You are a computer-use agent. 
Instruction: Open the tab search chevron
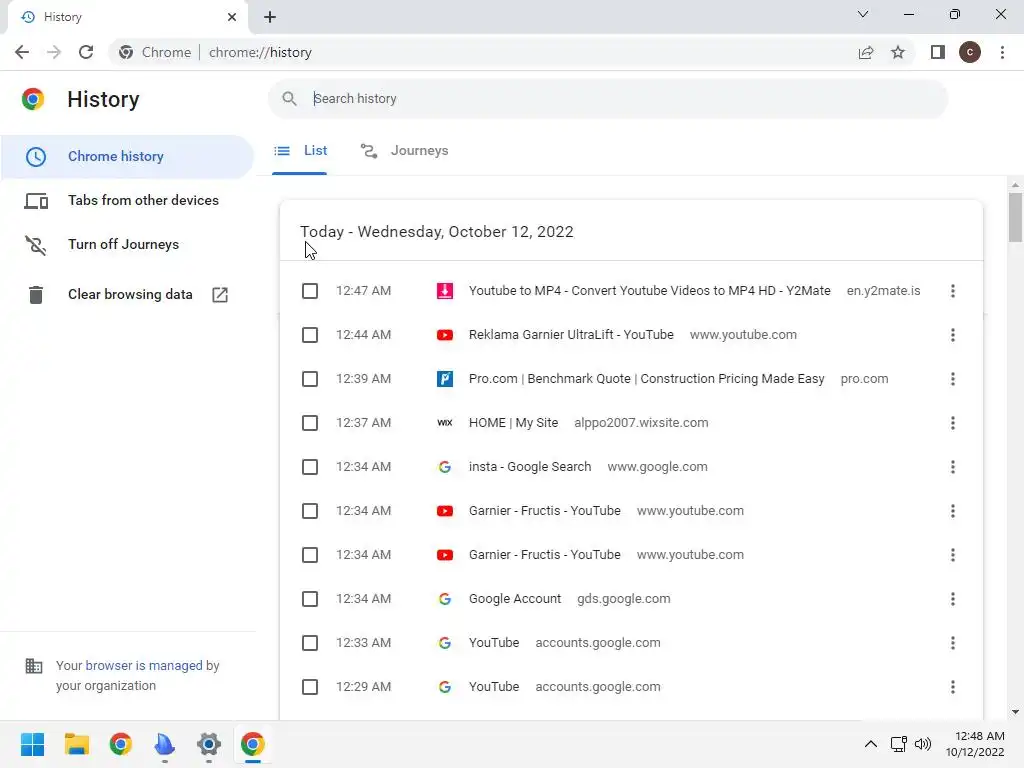(863, 14)
